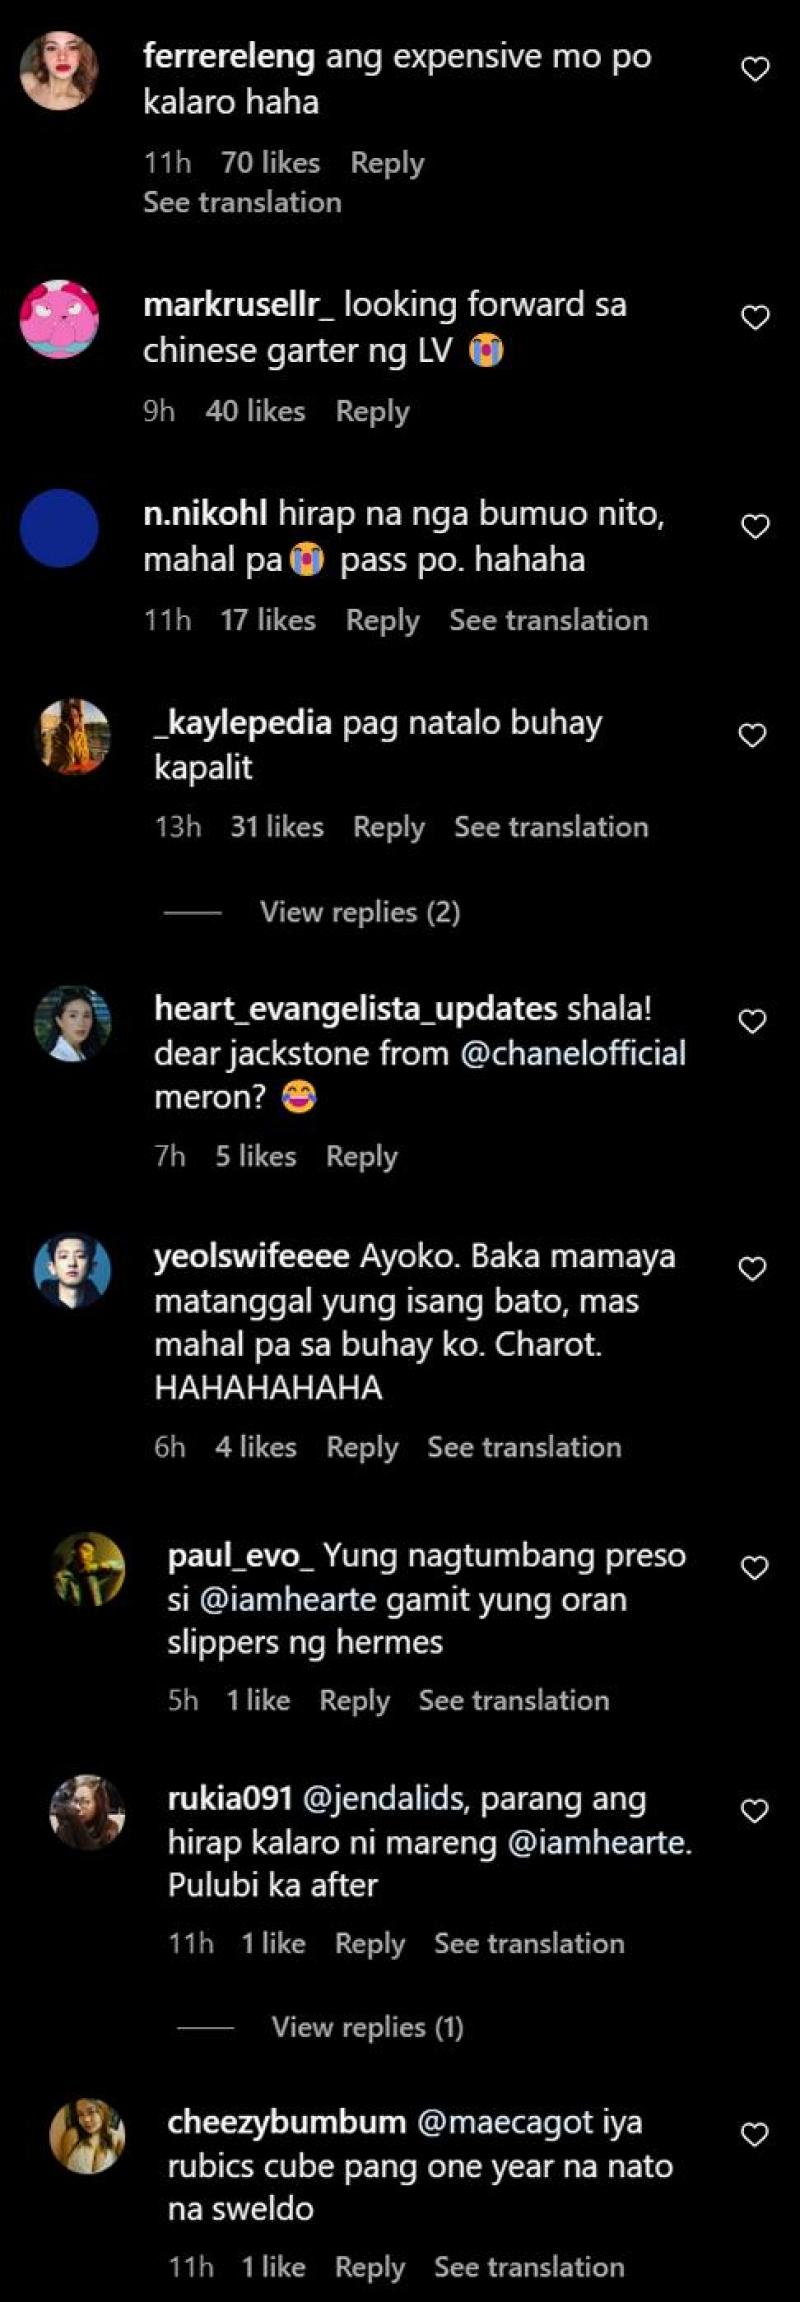Expand View replies (1) under rukia091
The height and width of the screenshot is (2302, 800).
[367, 2027]
